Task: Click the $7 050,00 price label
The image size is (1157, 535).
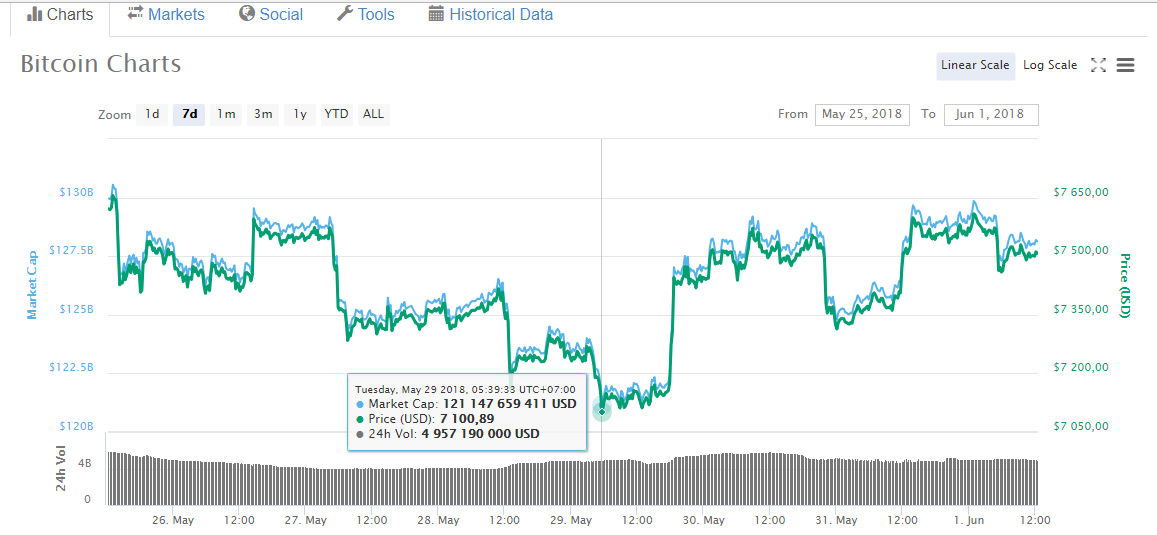Action: click(x=1082, y=427)
